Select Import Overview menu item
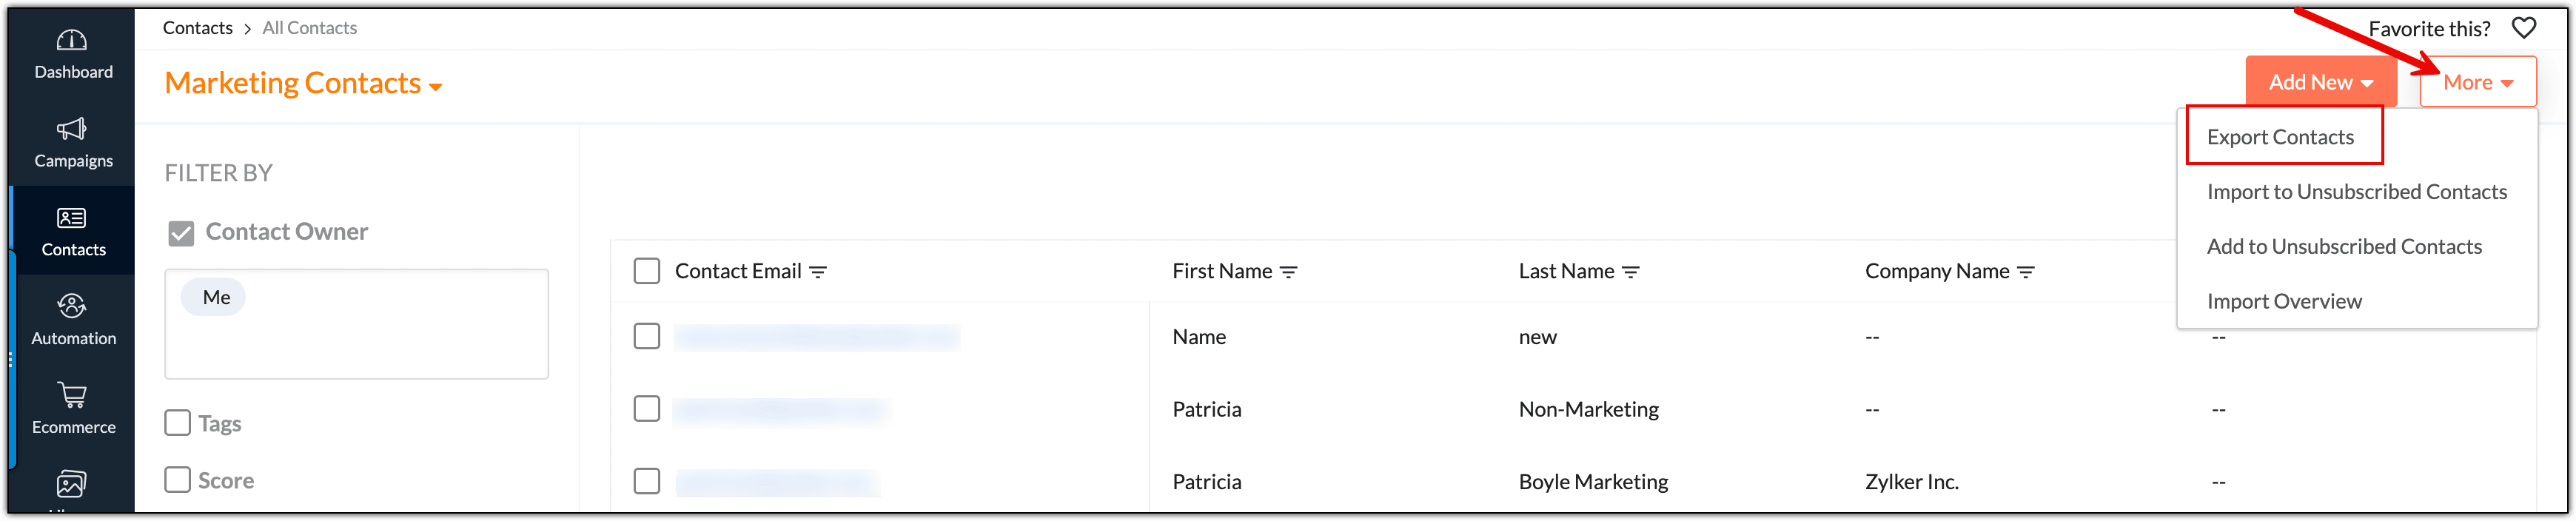The width and height of the screenshot is (2576, 521). [x=2284, y=301]
